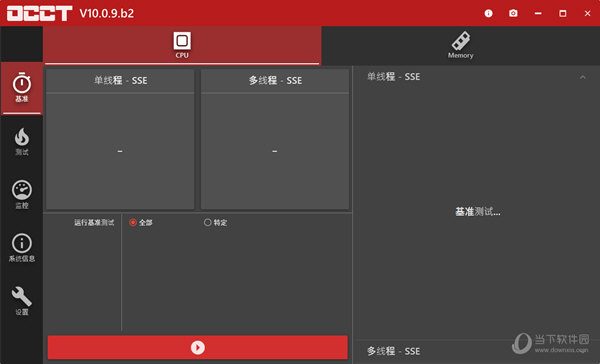Maximize the OCCT window
The height and width of the screenshot is (364, 600).
(x=562, y=13)
